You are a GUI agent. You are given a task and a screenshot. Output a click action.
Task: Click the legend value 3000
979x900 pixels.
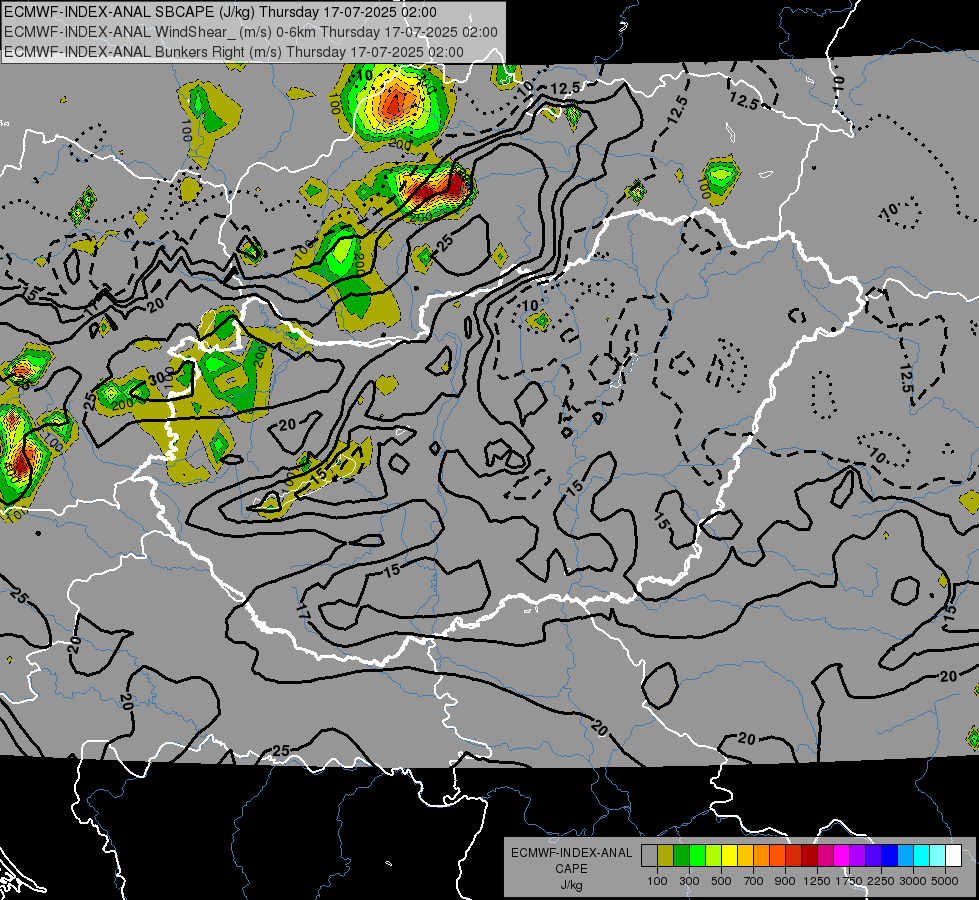click(913, 881)
